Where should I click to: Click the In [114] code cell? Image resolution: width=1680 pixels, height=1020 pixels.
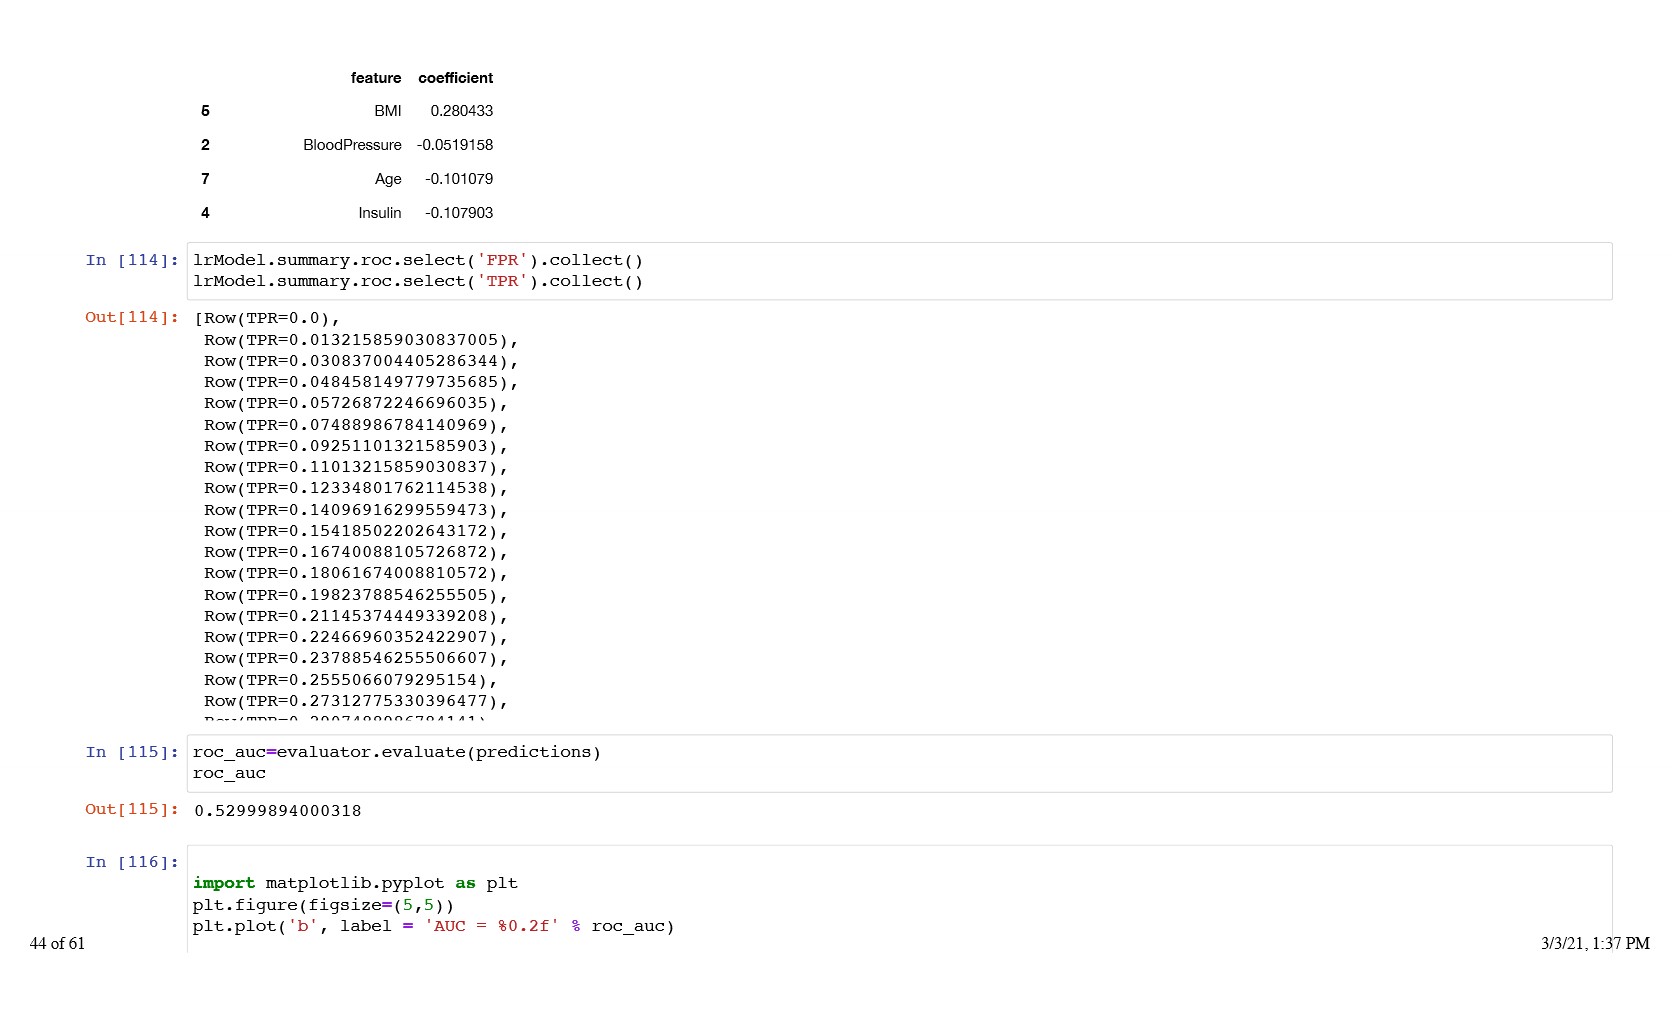click(x=898, y=271)
